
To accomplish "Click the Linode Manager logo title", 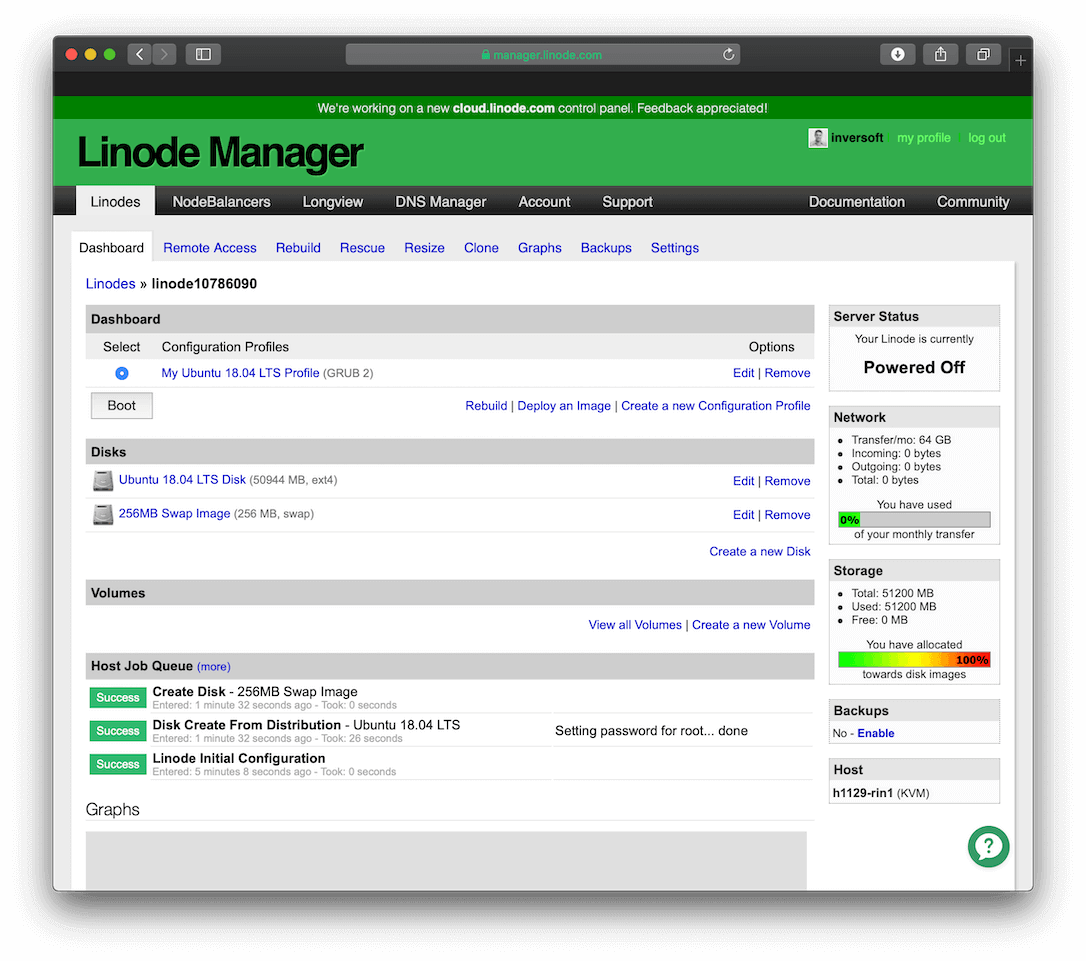I will (220, 152).
